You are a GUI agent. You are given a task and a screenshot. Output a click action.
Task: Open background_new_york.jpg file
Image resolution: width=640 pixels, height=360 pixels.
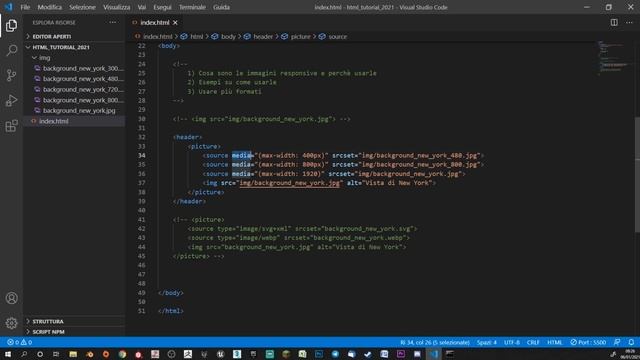click(x=74, y=111)
